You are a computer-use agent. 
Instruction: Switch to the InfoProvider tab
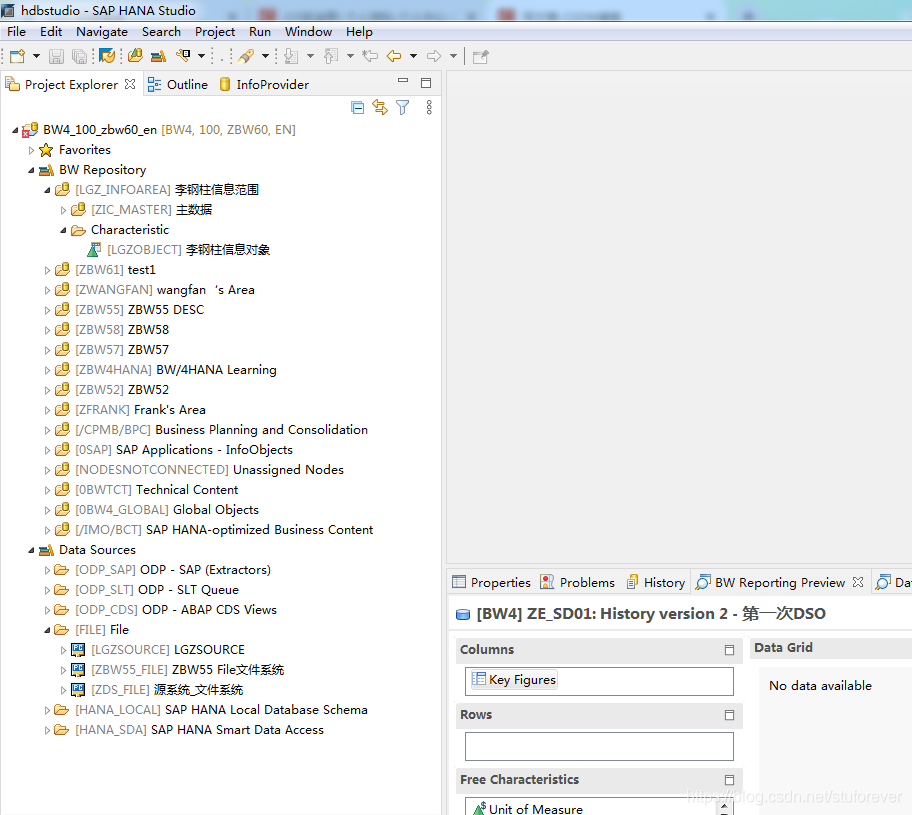click(x=265, y=85)
